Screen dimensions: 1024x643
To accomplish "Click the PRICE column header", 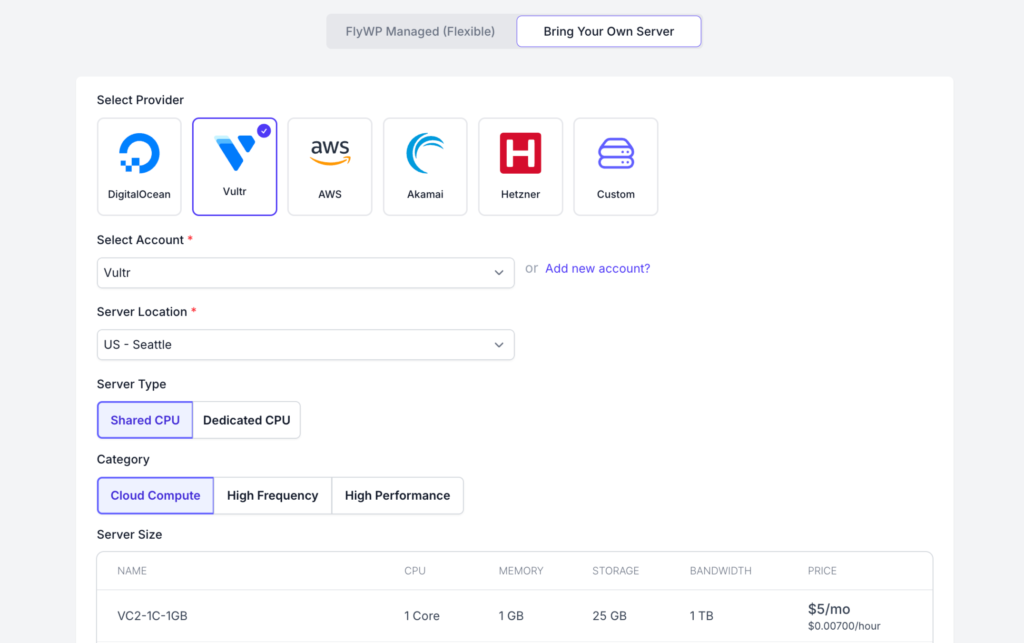I will (822, 571).
